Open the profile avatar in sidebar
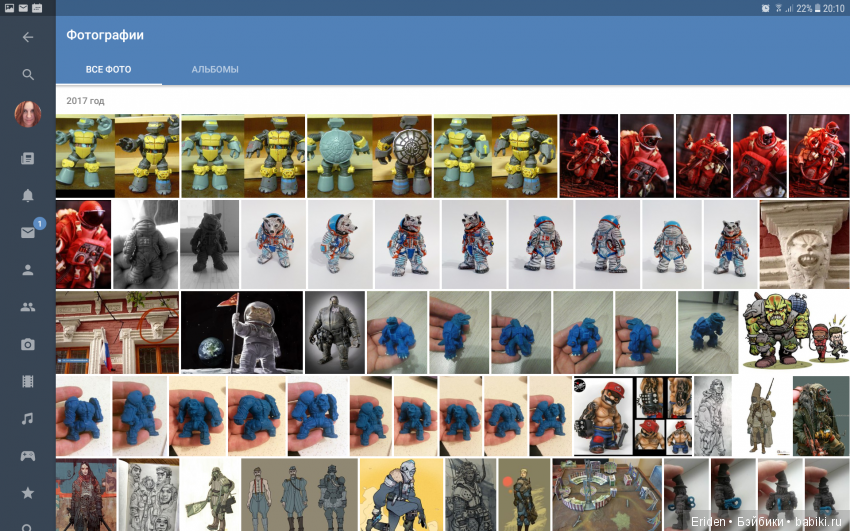850x531 pixels. (28, 114)
